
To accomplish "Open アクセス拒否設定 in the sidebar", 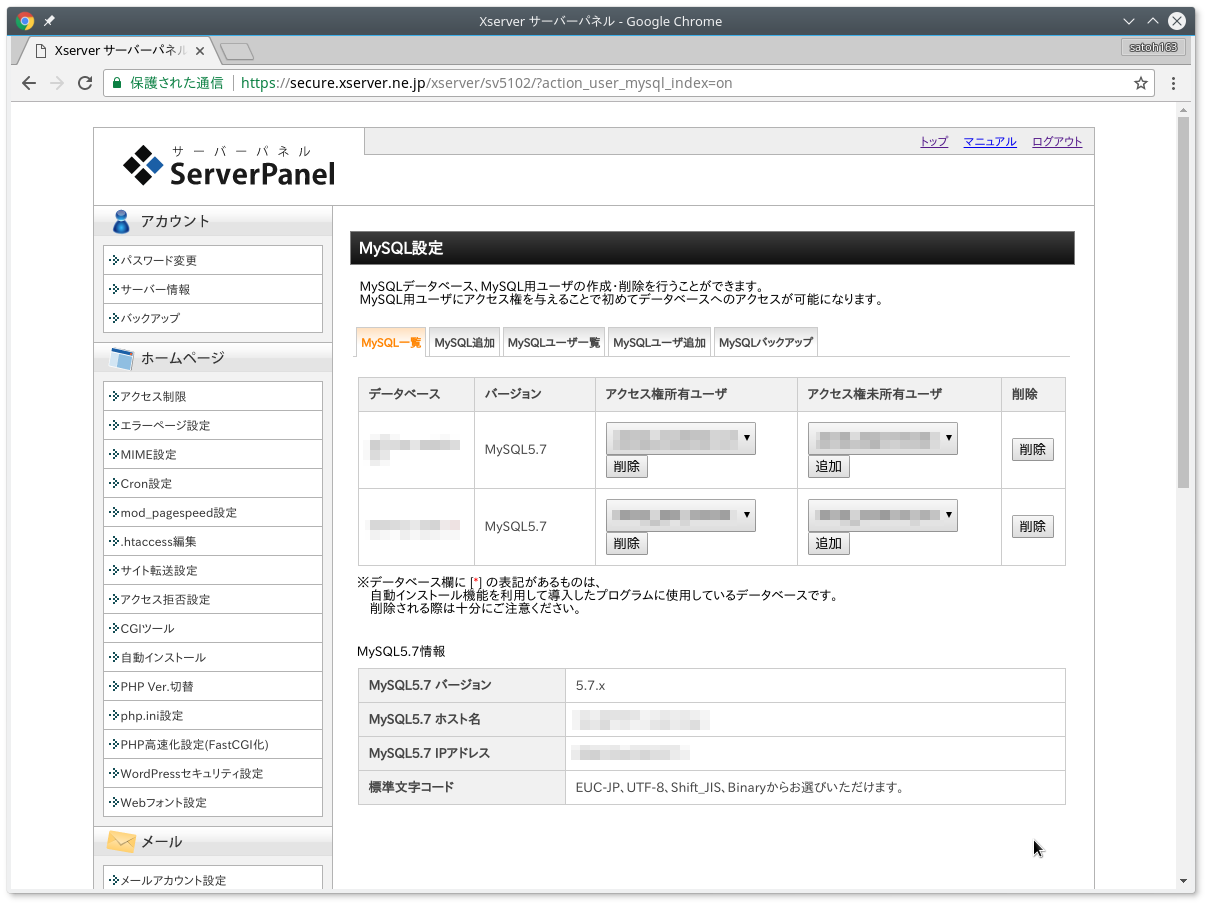I will [213, 599].
